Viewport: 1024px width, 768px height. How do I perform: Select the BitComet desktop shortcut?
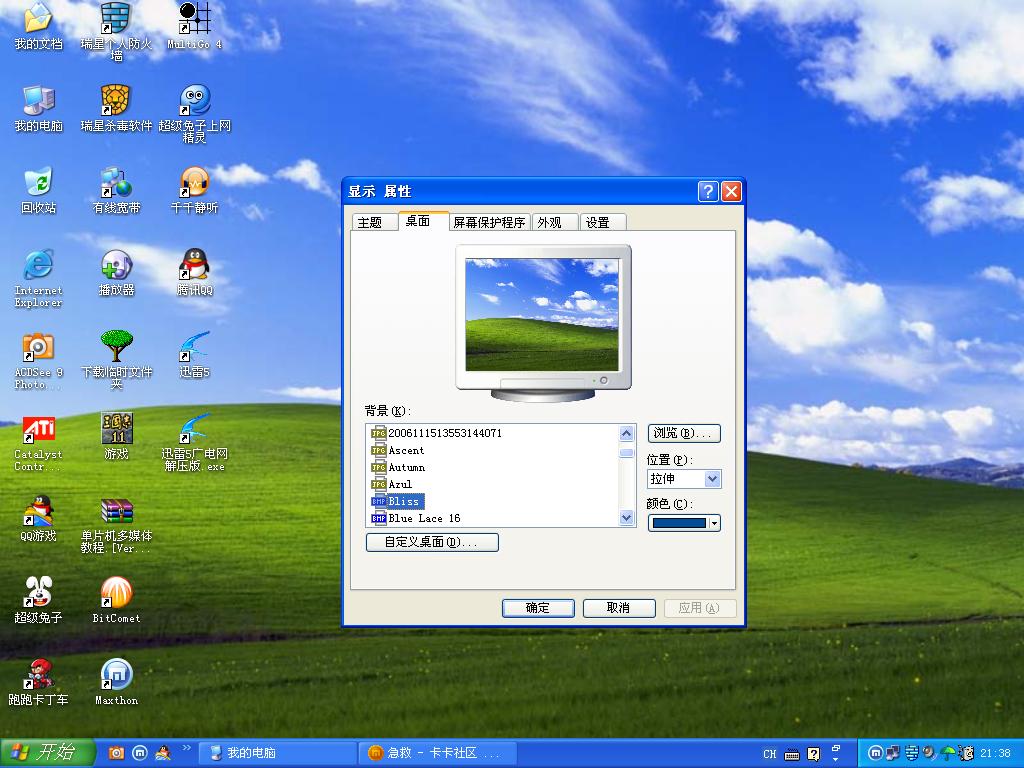[x=116, y=594]
